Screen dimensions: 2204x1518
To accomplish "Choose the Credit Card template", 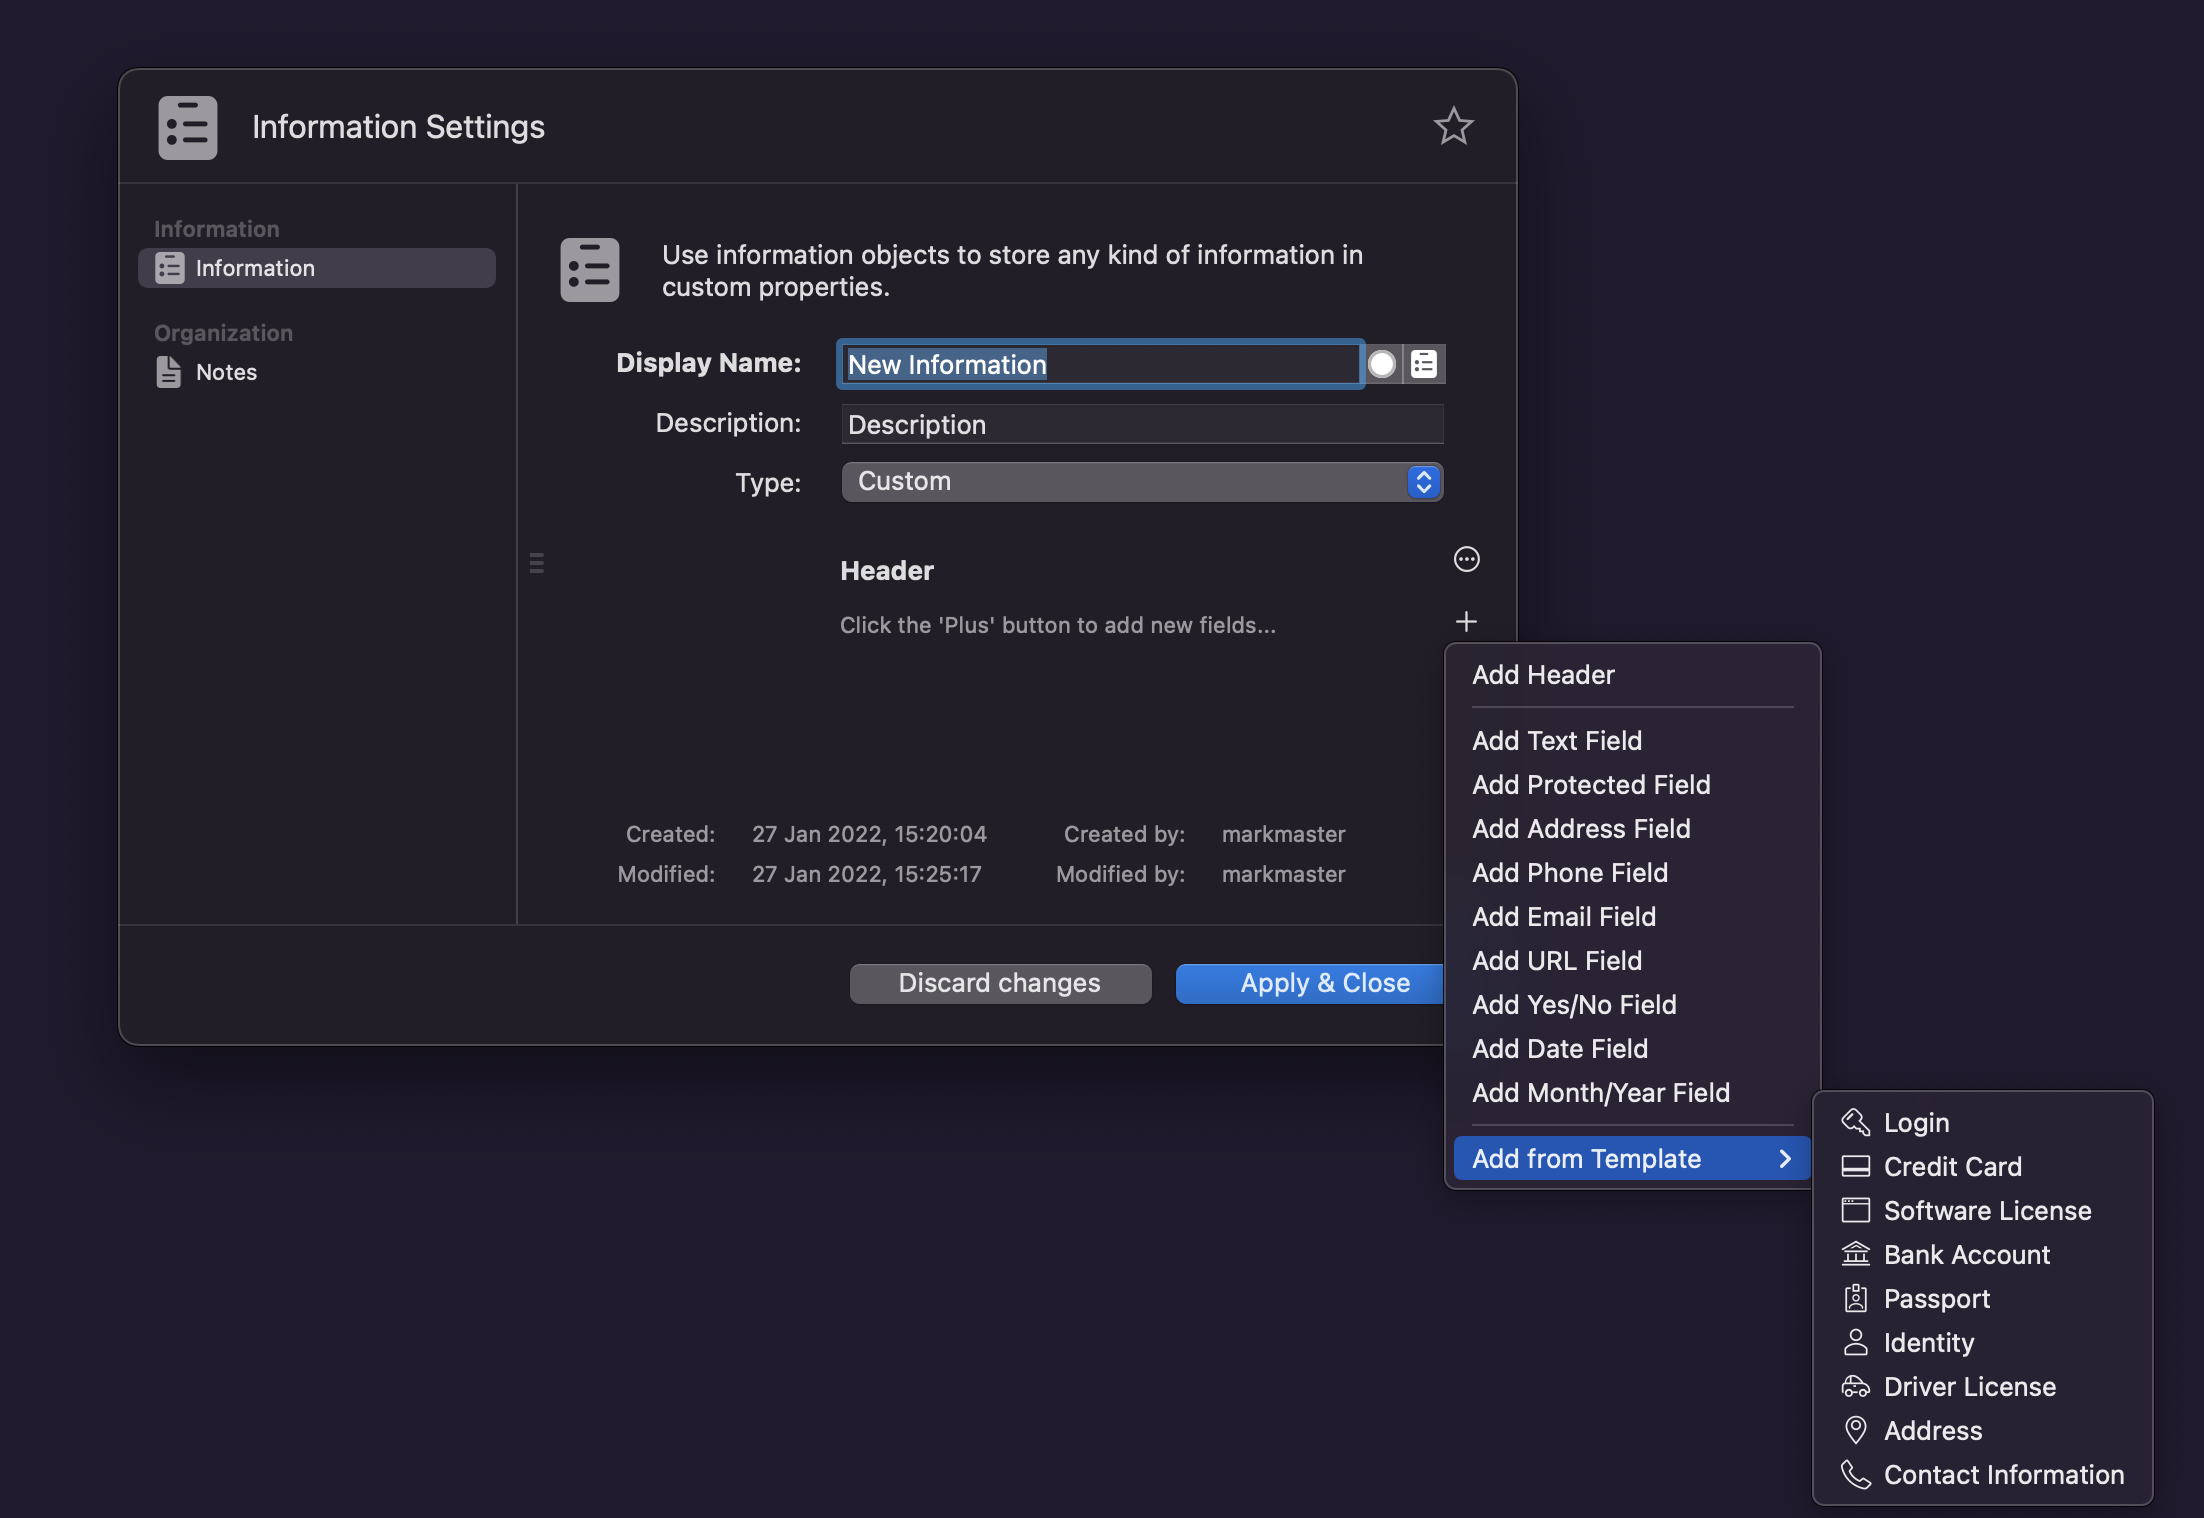I will tap(1951, 1166).
